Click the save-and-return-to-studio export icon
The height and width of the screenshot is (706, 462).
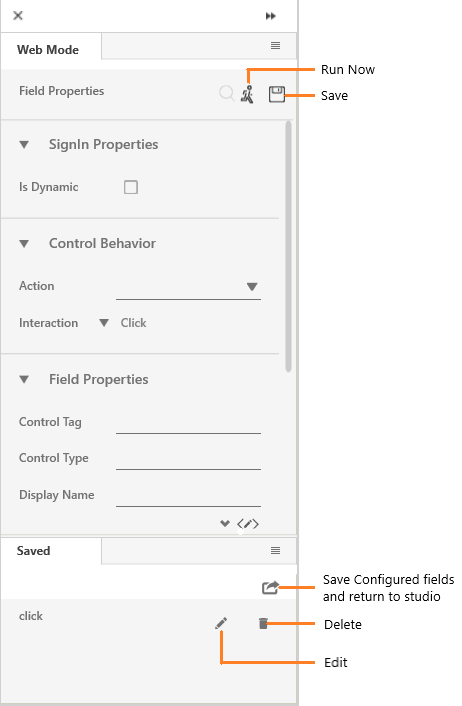(x=271, y=587)
